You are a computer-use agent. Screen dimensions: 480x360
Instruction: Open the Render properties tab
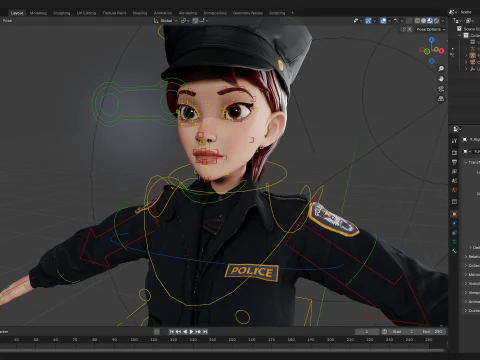tap(454, 152)
